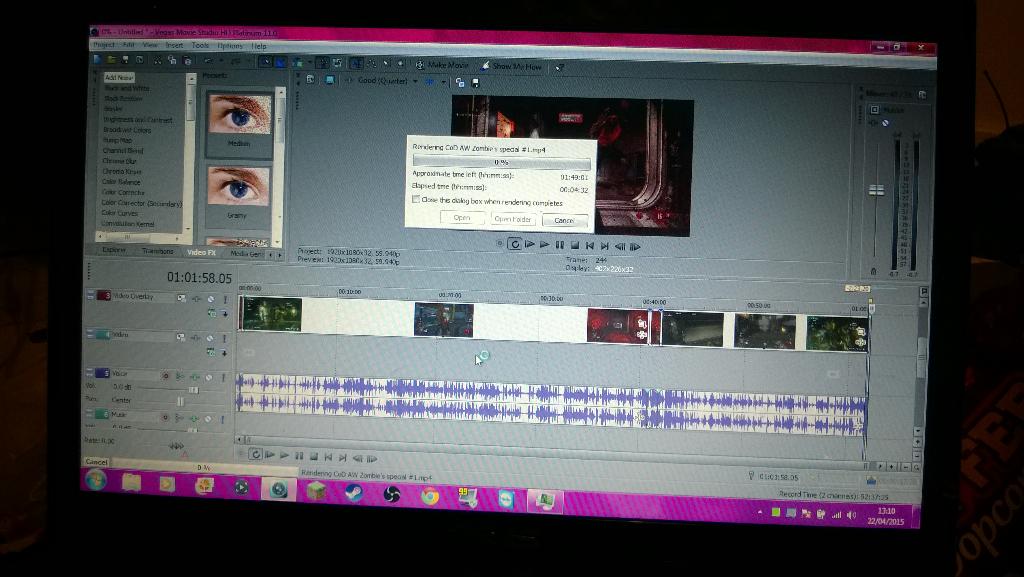The image size is (1024, 577).
Task: Click the New Project toolbar icon
Action: pos(97,59)
